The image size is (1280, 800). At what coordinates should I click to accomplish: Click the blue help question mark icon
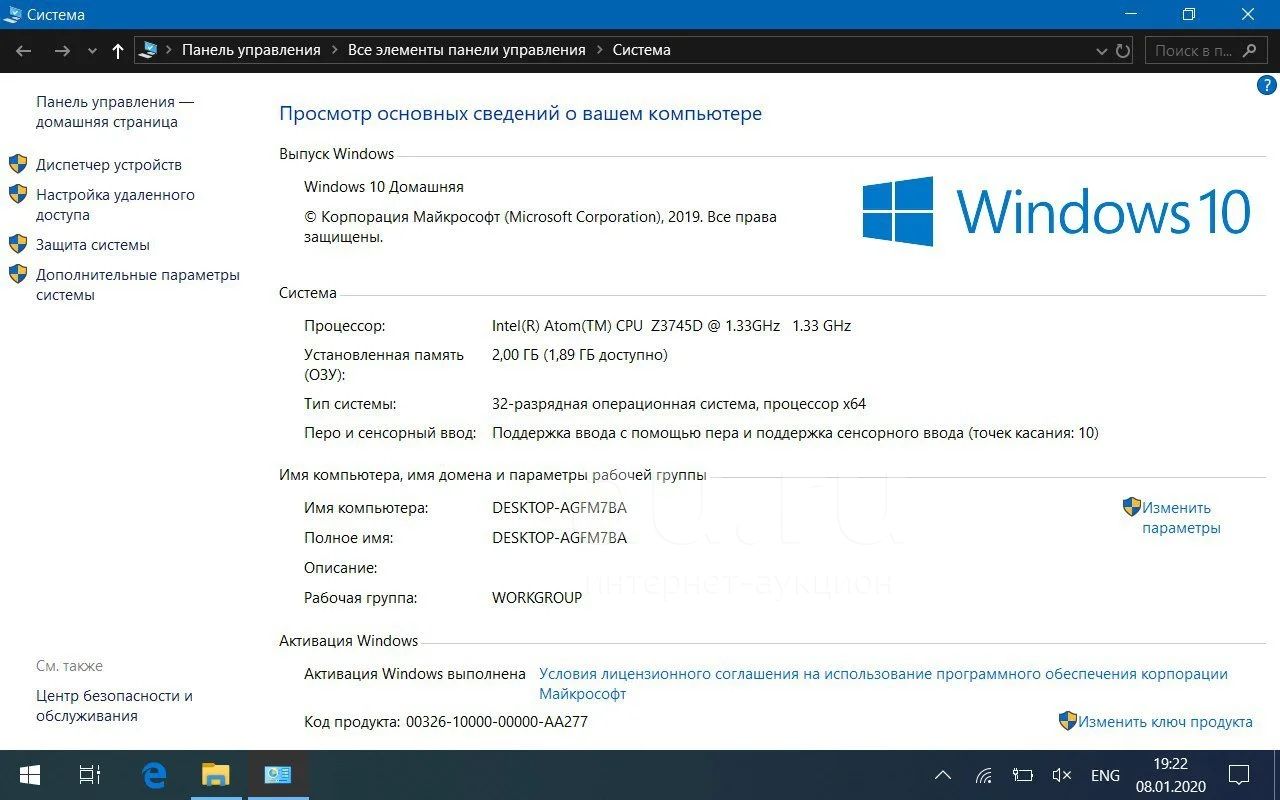(1265, 86)
